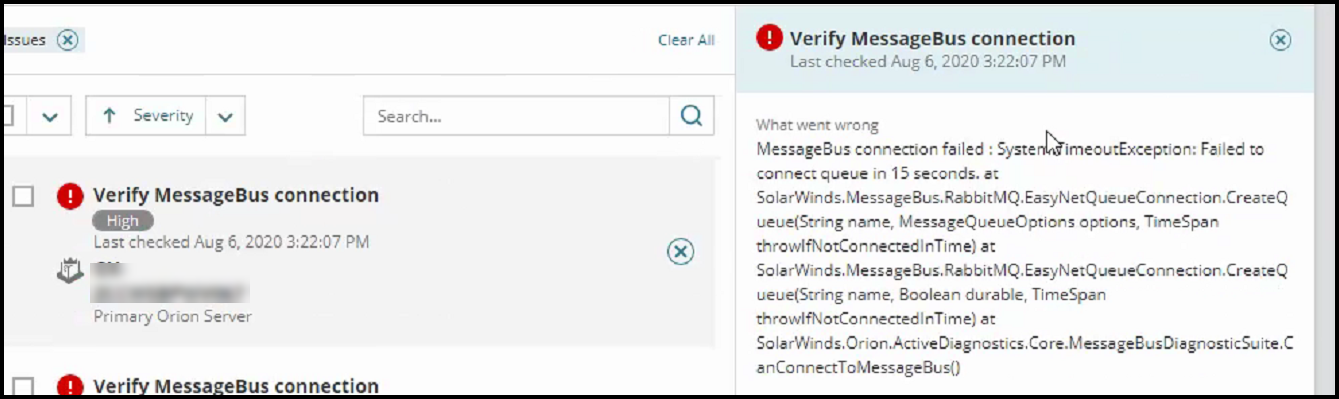1339x399 pixels.
Task: Toggle sort direction arrow next to Severity
Action: 109,116
